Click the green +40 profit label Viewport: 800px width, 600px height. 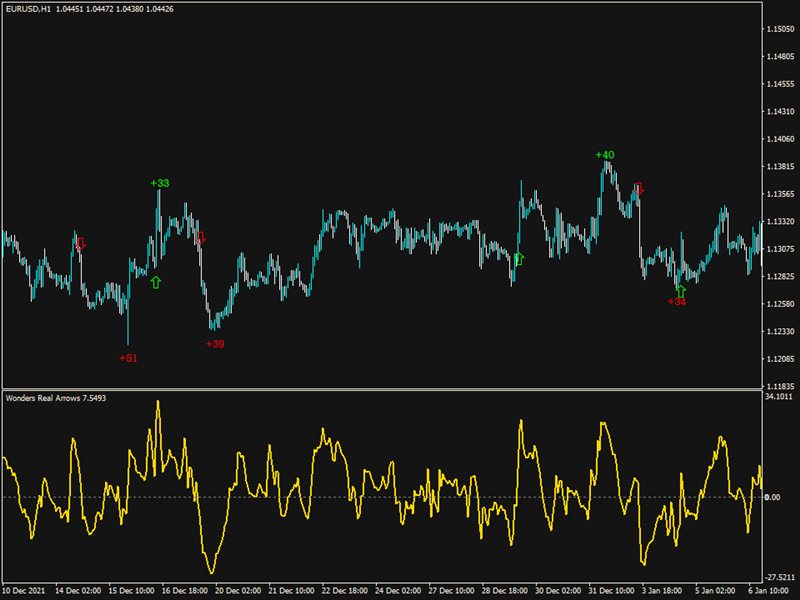[605, 155]
